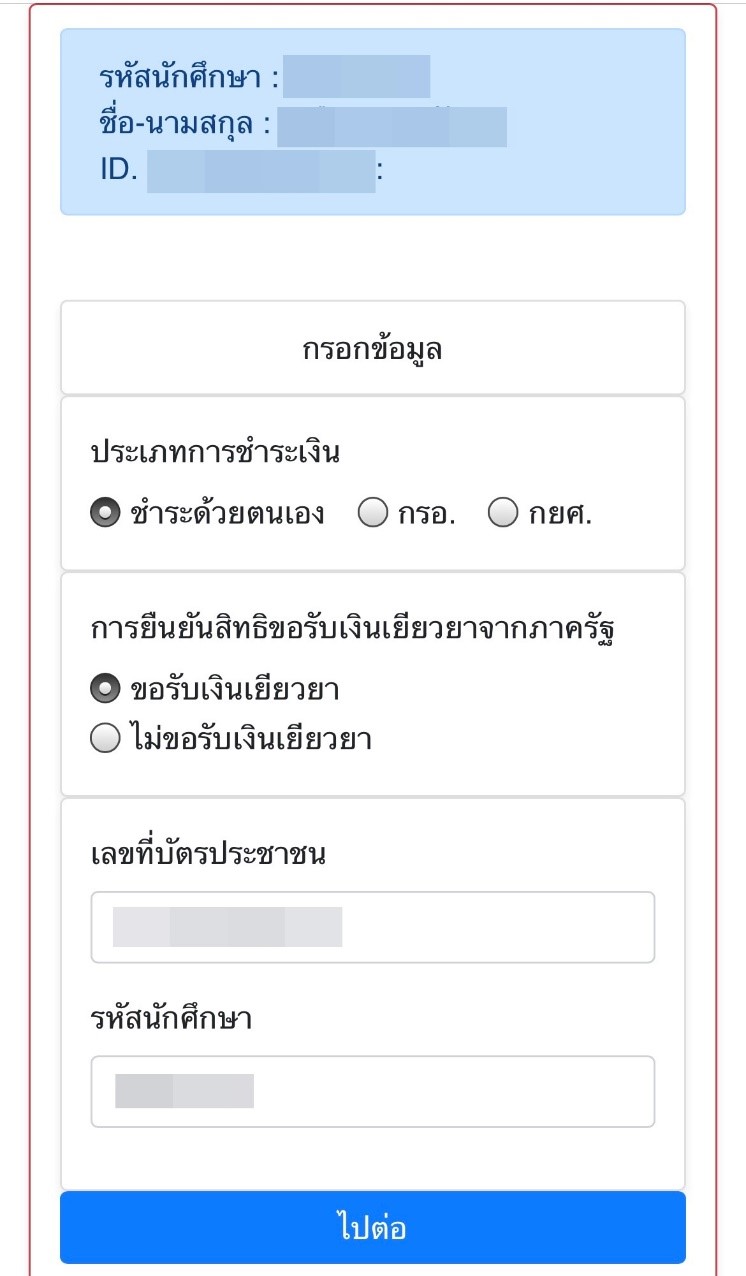Click the กยศ. option label text

[x=561, y=514]
